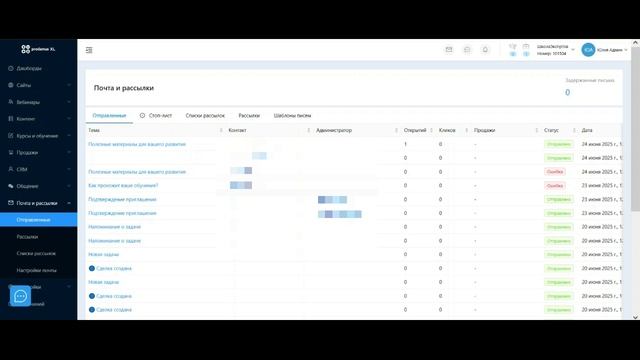Click the Контент sidebar icon
This screenshot has width=640, height=360.
point(11,119)
